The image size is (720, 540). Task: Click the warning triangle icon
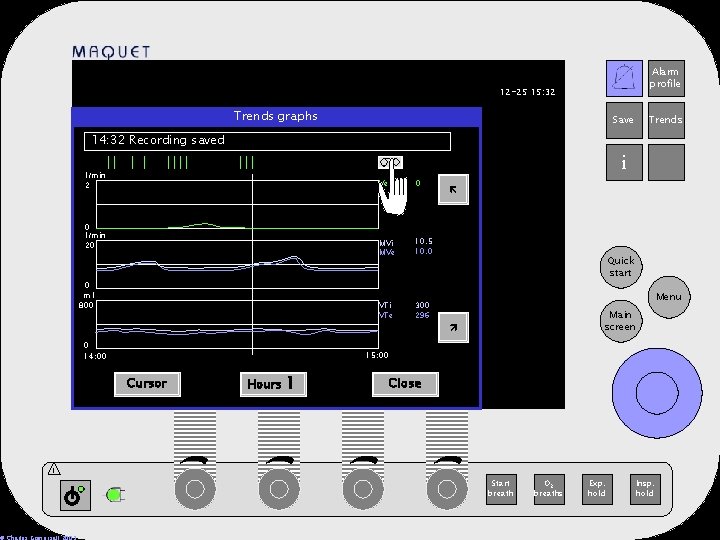54,469
